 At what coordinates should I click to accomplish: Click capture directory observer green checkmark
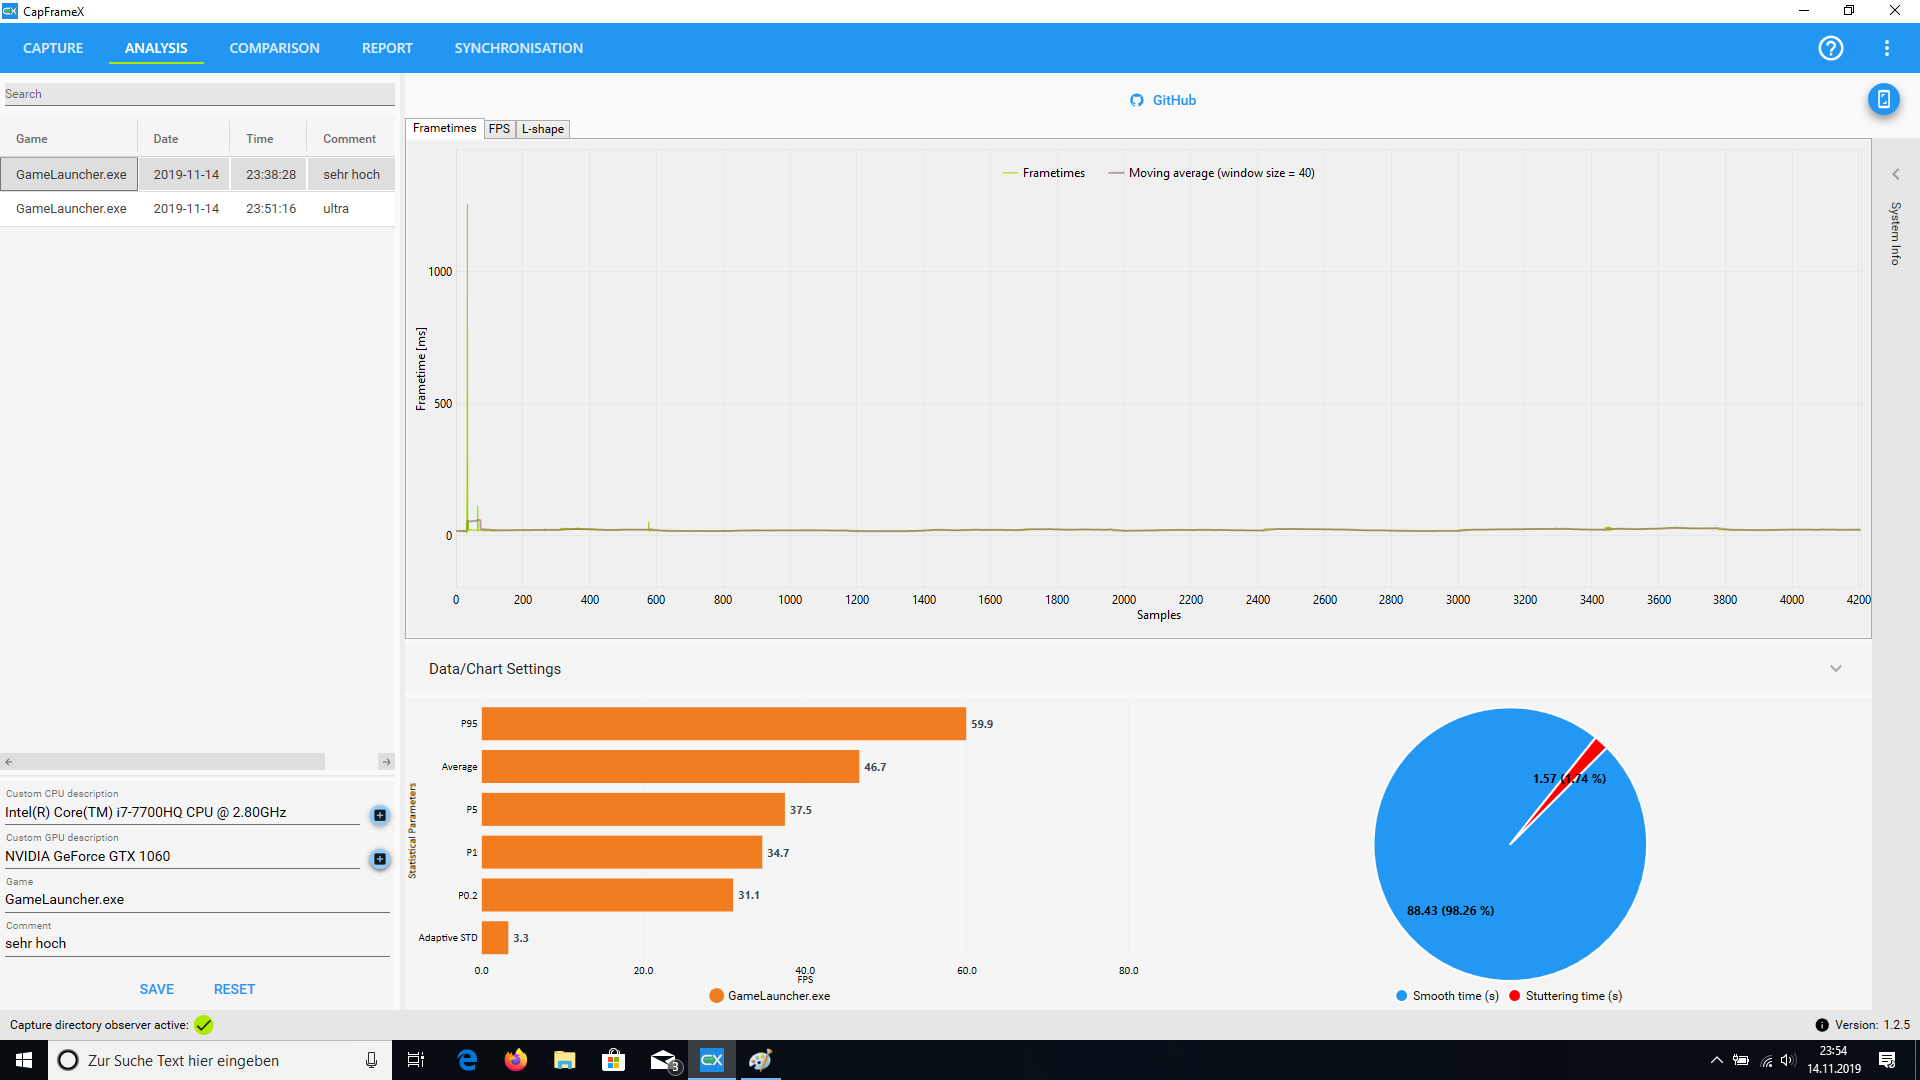point(204,1025)
